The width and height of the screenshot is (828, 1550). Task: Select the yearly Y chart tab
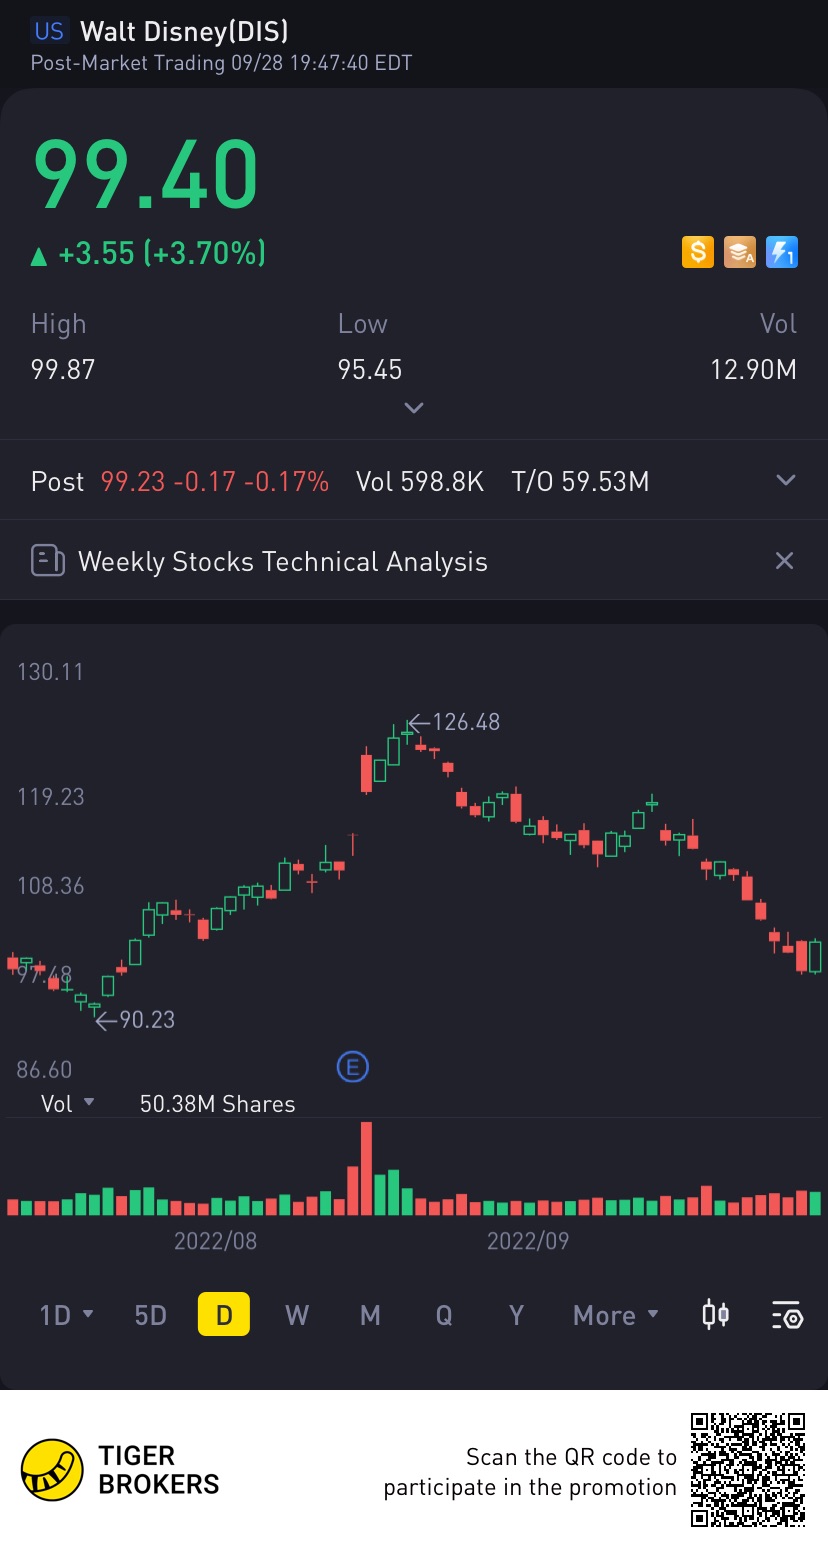click(516, 1315)
